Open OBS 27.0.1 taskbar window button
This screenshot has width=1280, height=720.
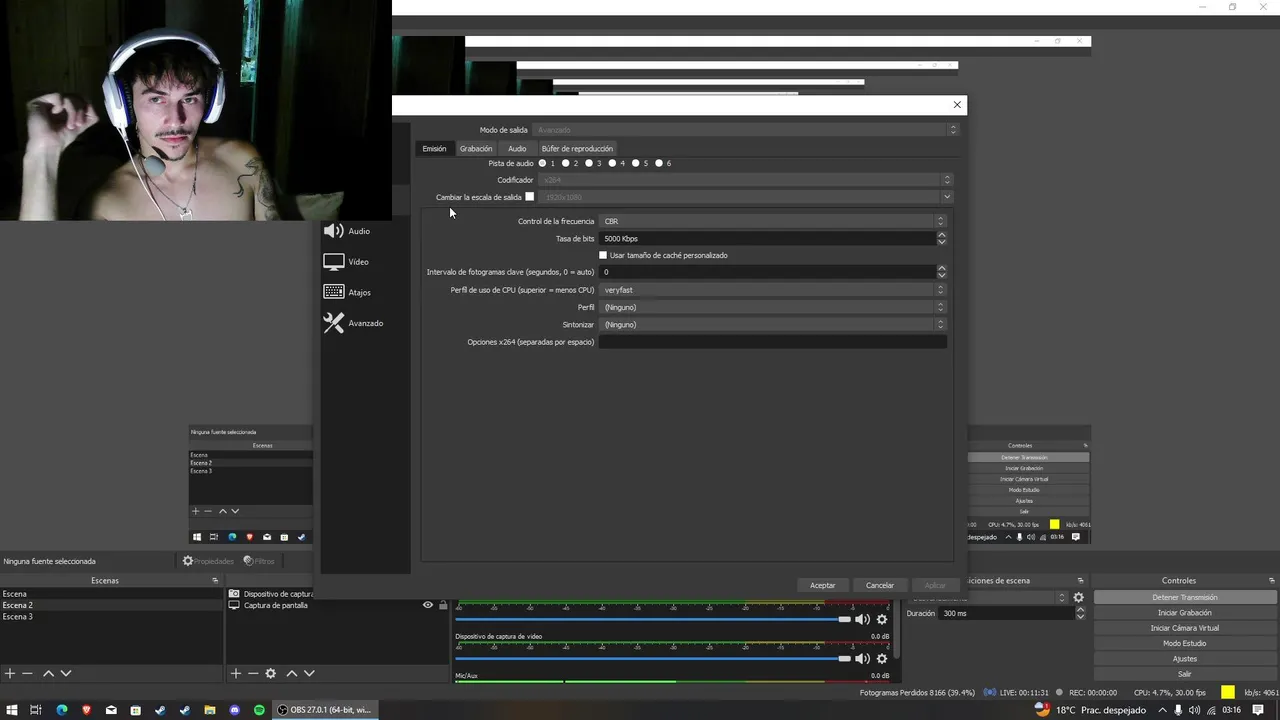pos(325,710)
